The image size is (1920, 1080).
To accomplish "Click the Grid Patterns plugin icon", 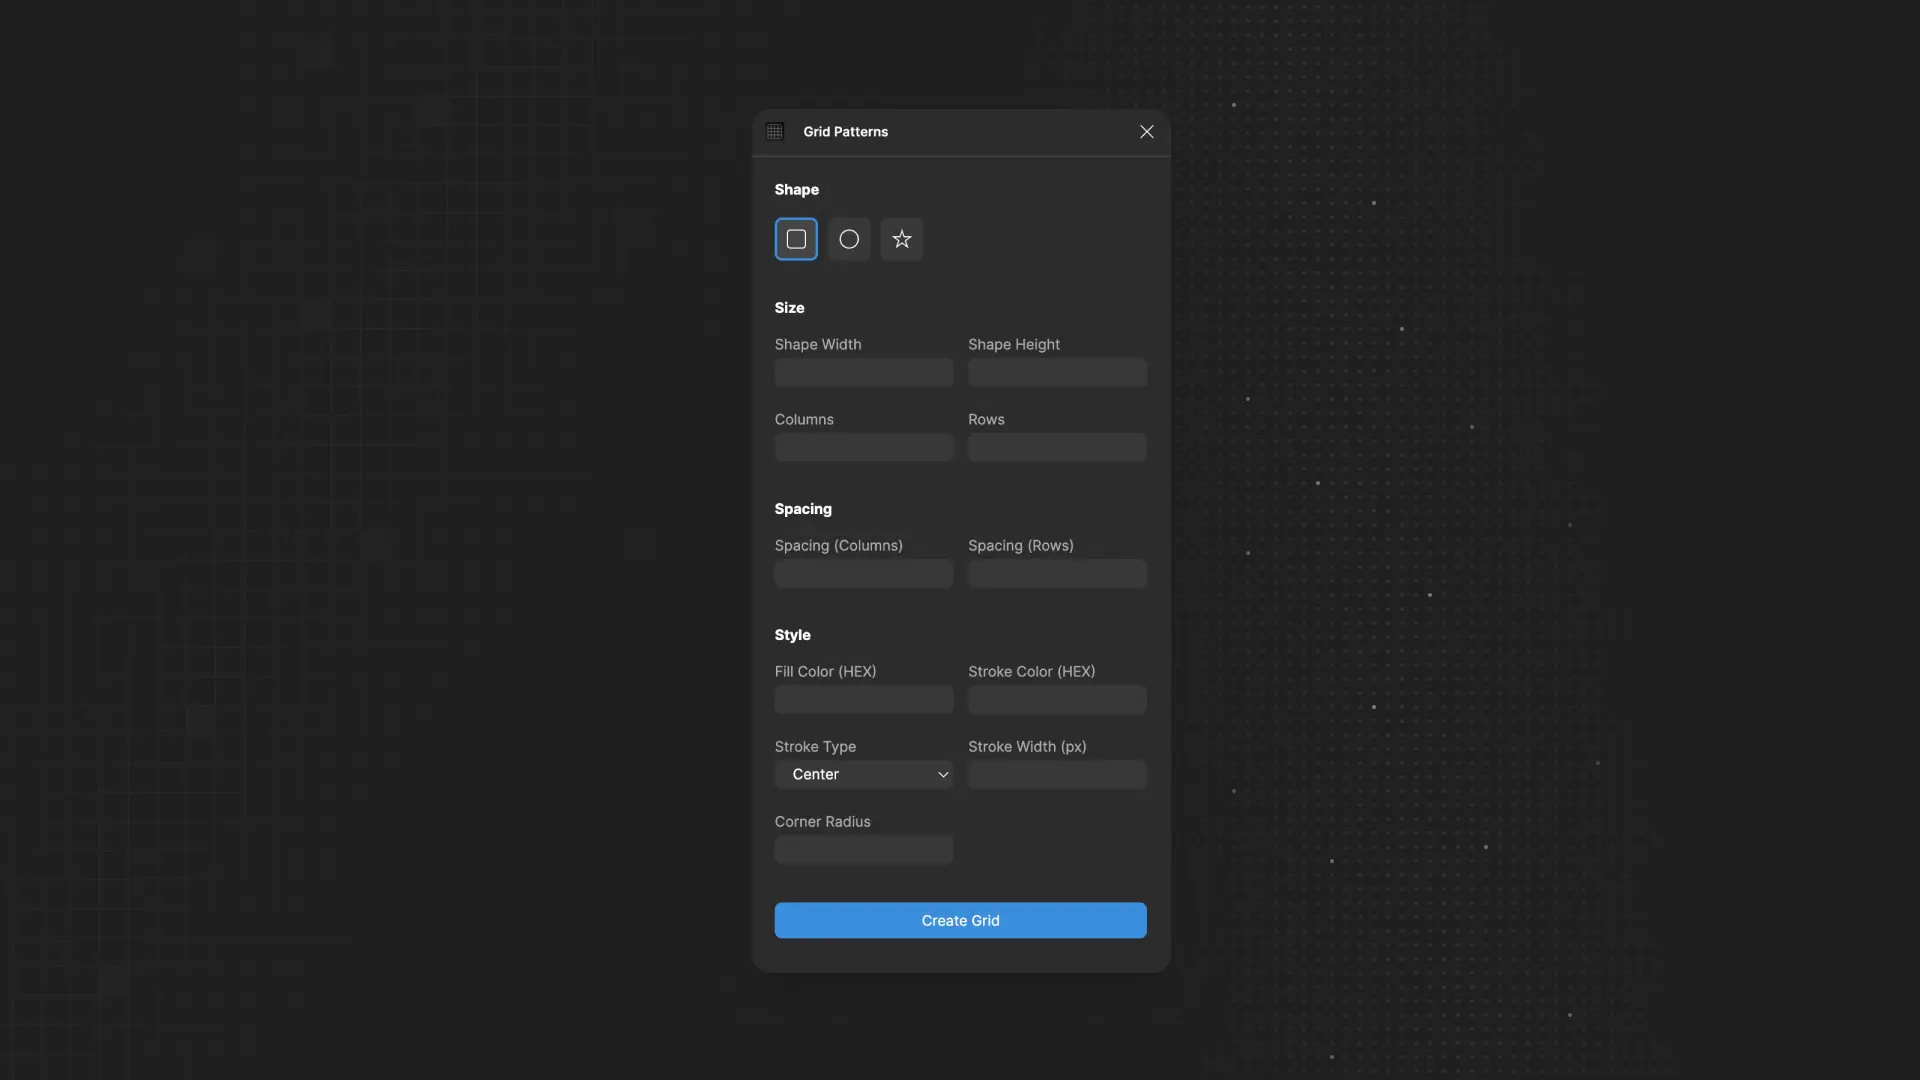I will tap(775, 132).
